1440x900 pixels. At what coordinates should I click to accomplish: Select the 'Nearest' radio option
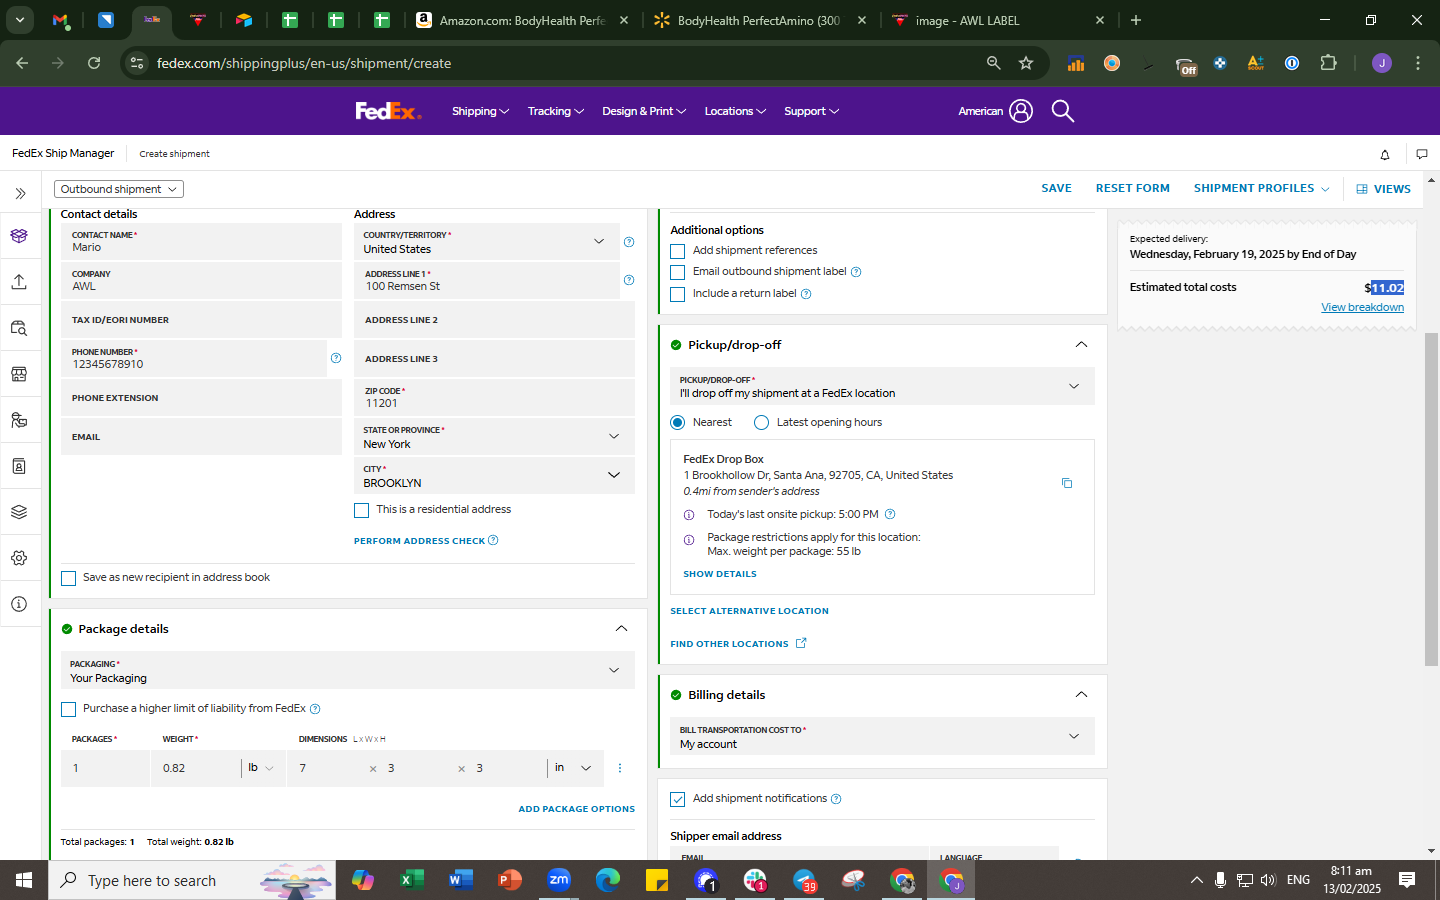(x=678, y=422)
